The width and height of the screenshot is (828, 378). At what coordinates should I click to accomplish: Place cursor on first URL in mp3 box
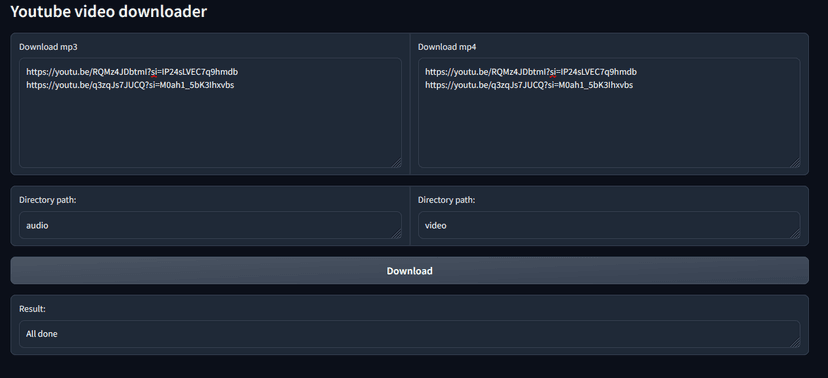(132, 72)
